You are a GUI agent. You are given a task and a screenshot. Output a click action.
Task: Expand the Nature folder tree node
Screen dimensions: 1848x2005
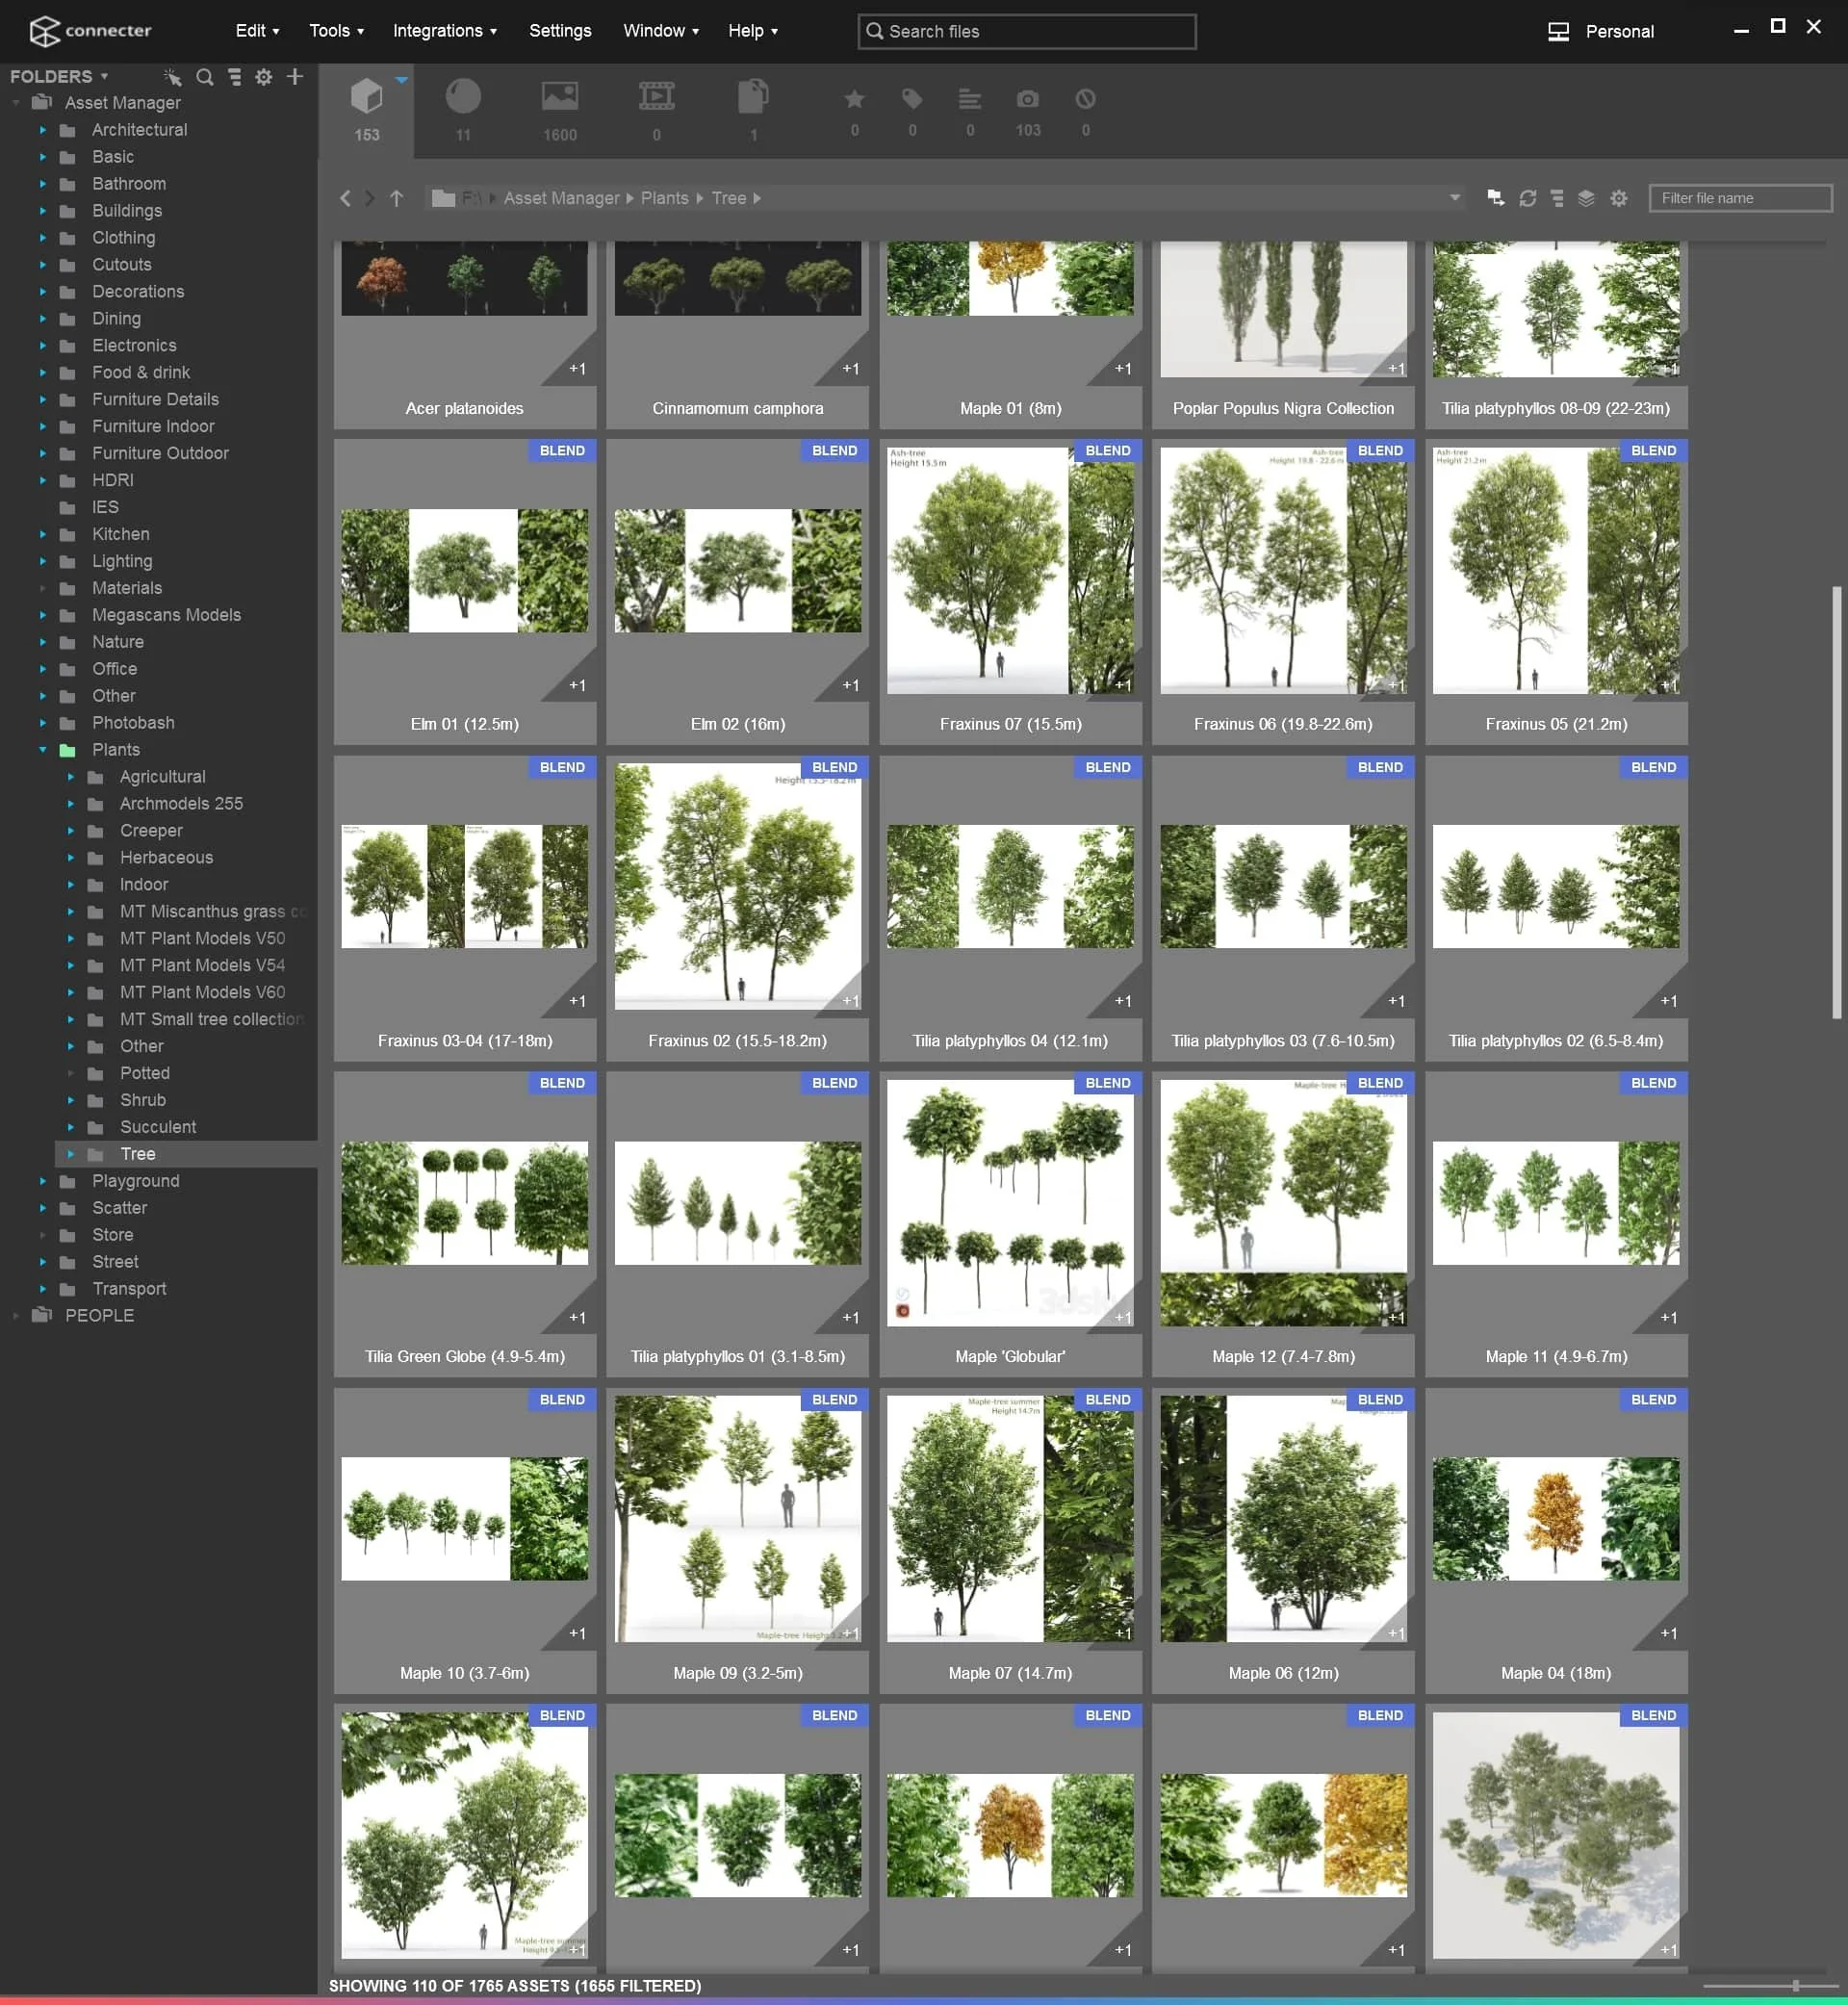pyautogui.click(x=42, y=642)
